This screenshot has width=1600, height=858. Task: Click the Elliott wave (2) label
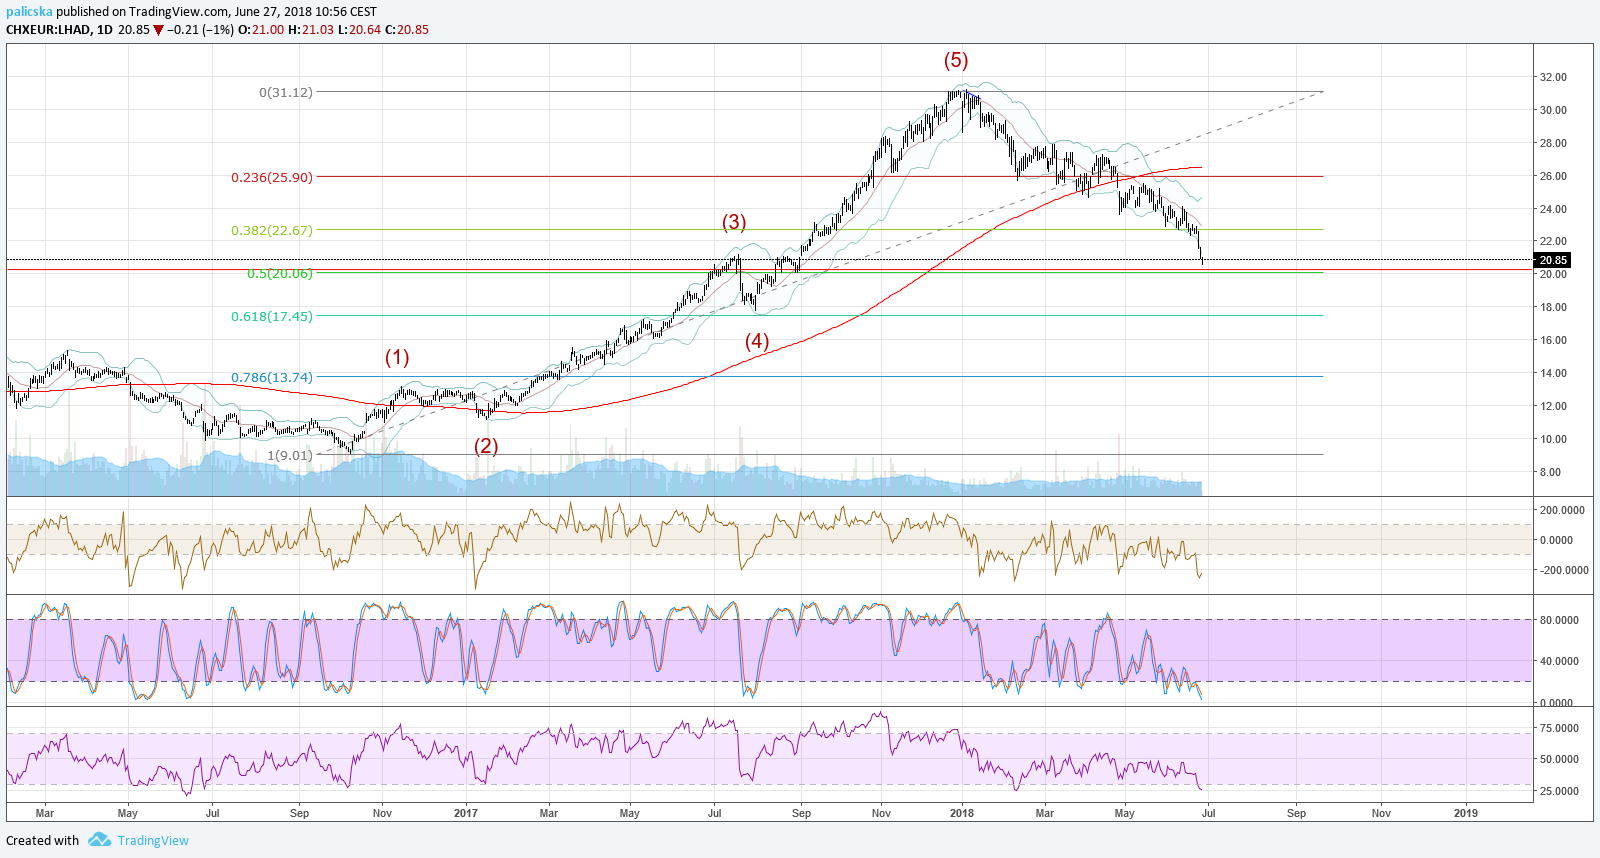(486, 446)
